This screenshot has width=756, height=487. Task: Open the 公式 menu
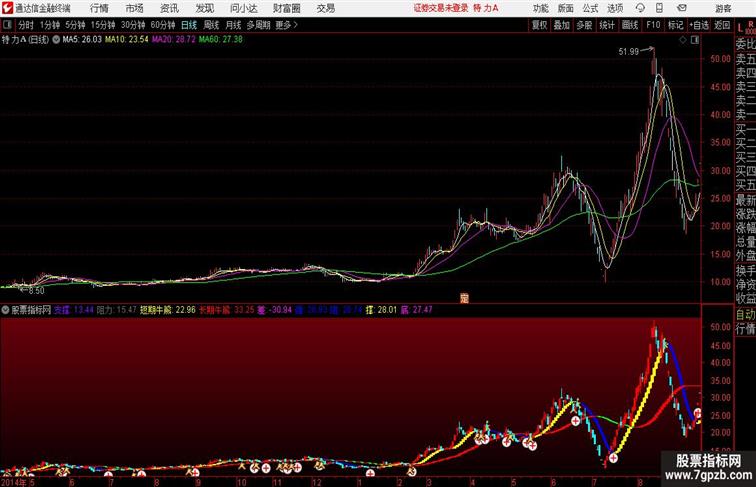[x=590, y=8]
